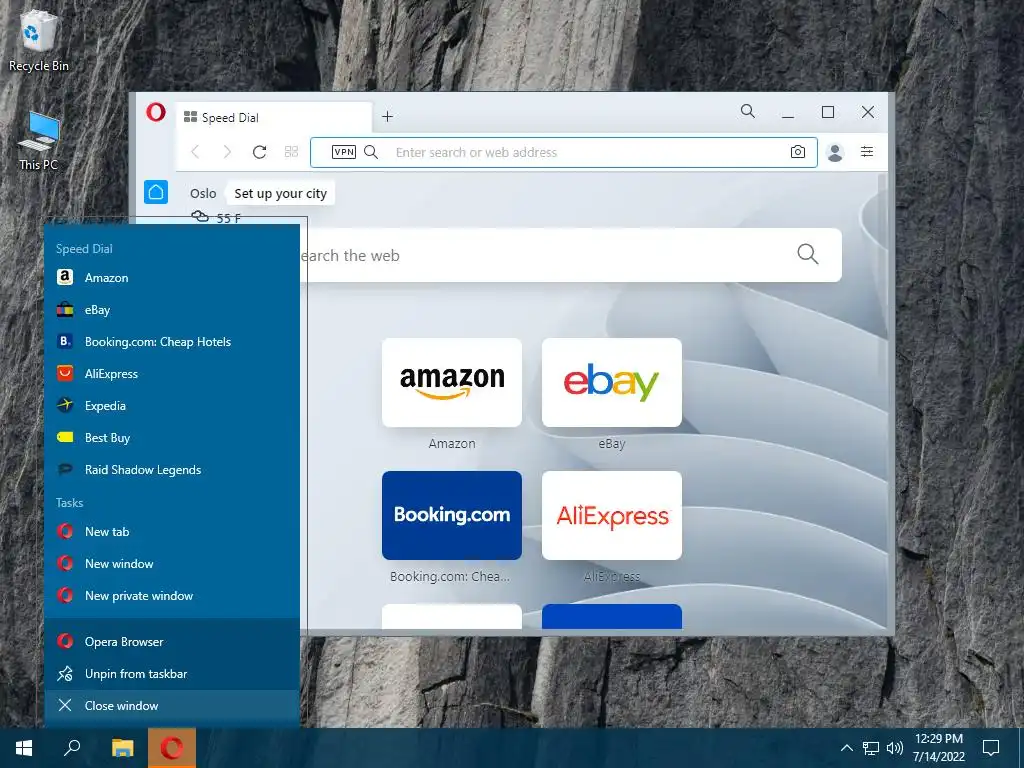Open the Amazon speed dial tile
Screen dimensions: 1024x768
coord(452,383)
